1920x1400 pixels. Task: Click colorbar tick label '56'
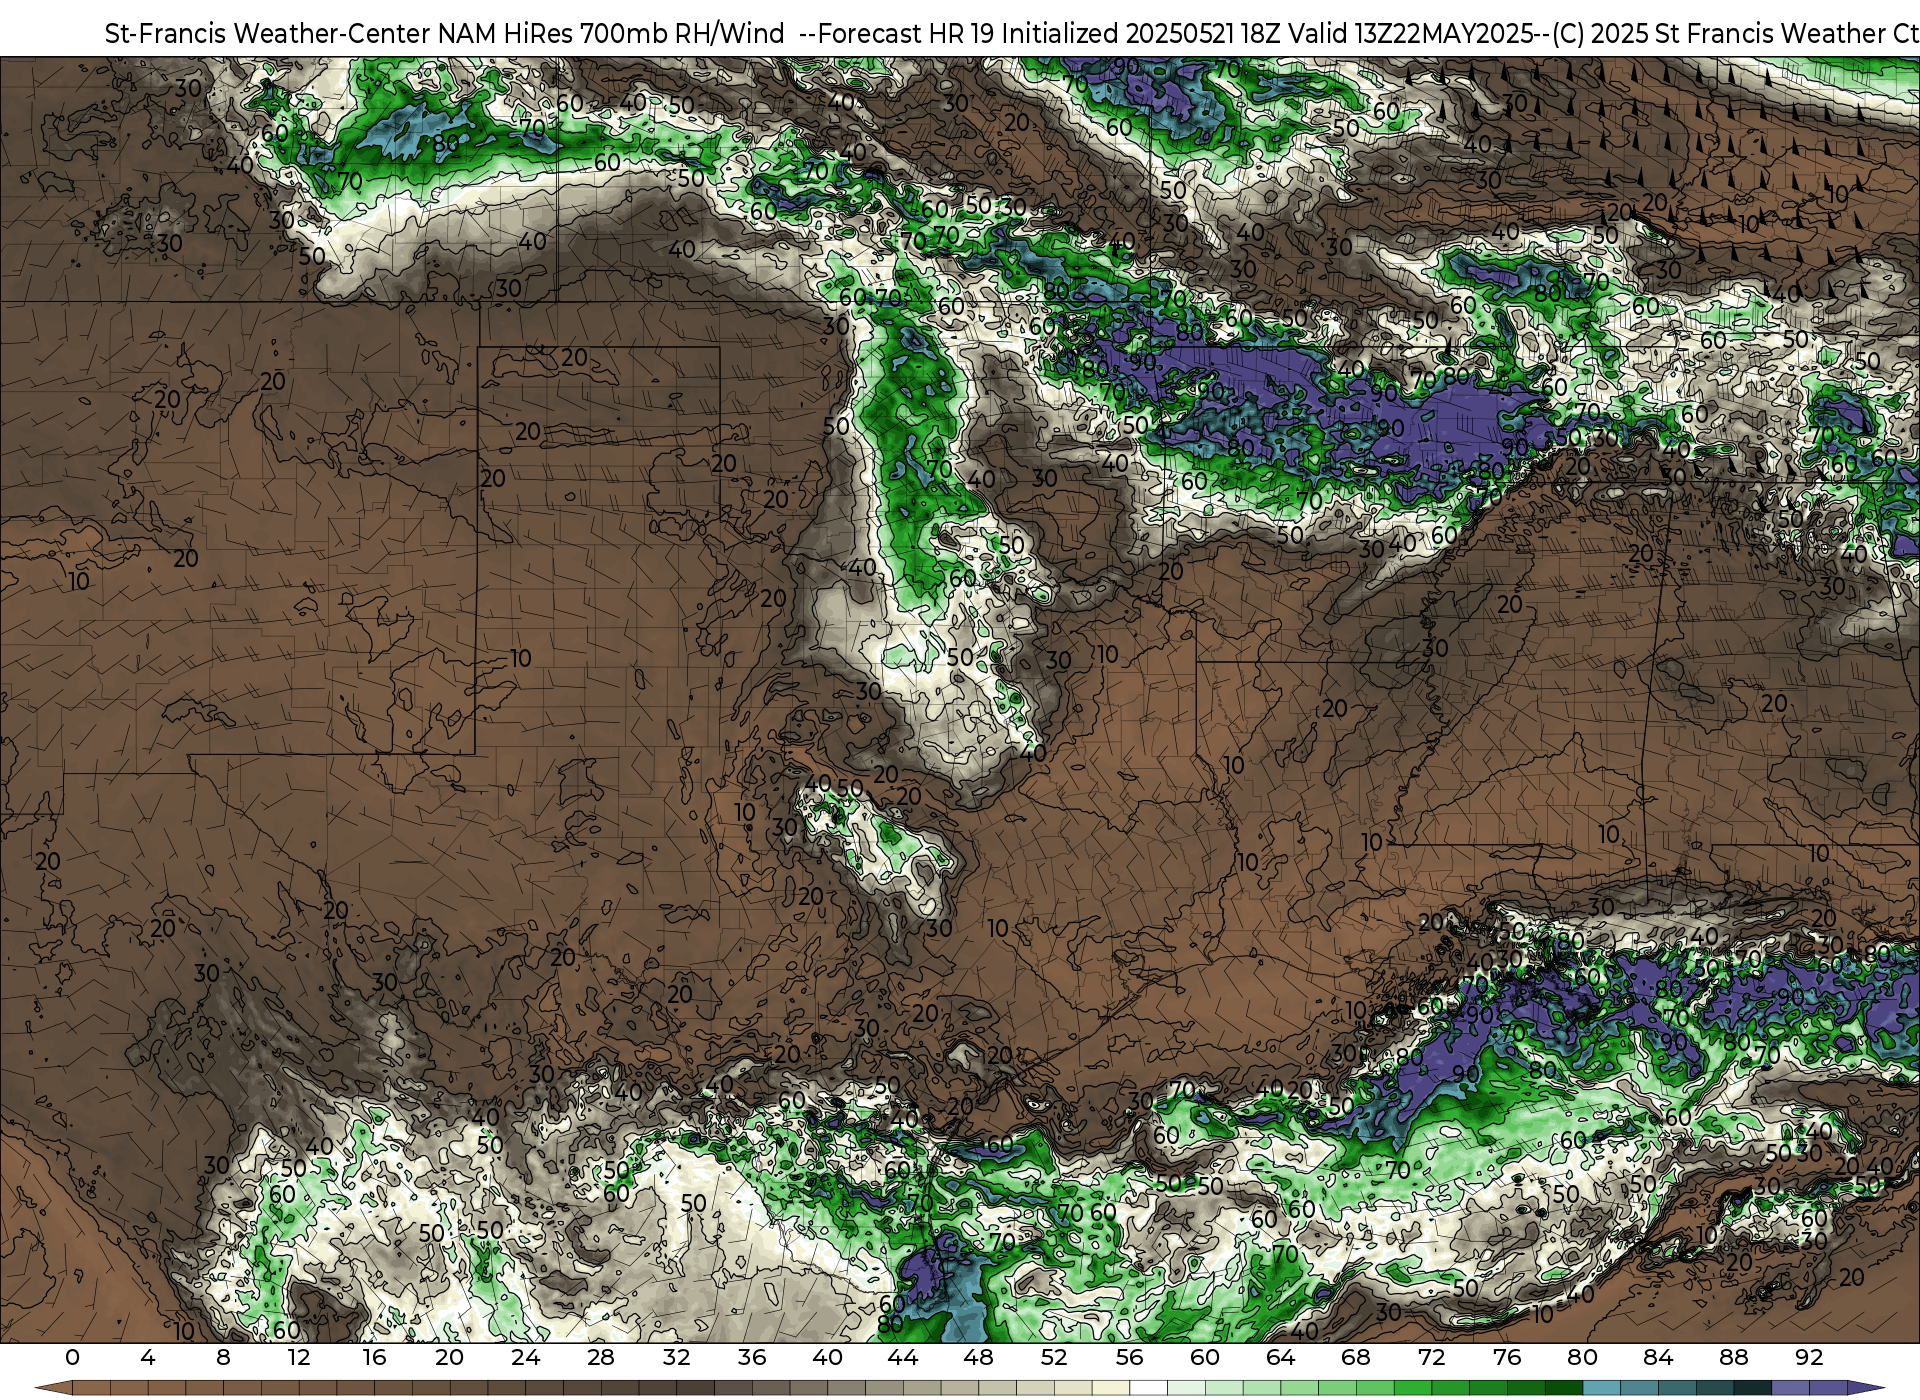click(x=1129, y=1358)
